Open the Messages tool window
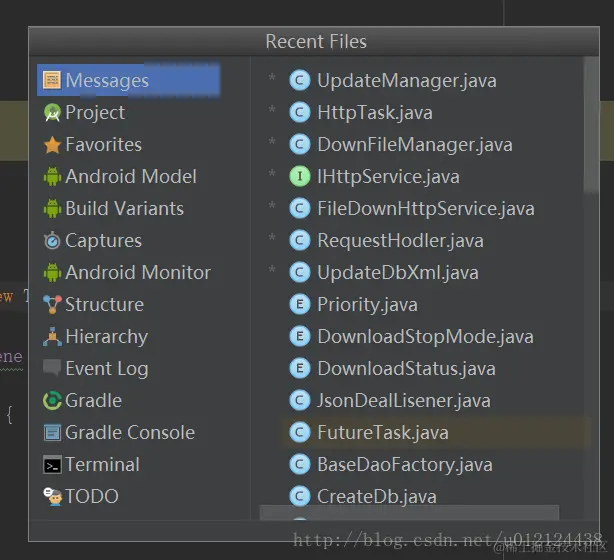This screenshot has width=614, height=560. [x=128, y=80]
